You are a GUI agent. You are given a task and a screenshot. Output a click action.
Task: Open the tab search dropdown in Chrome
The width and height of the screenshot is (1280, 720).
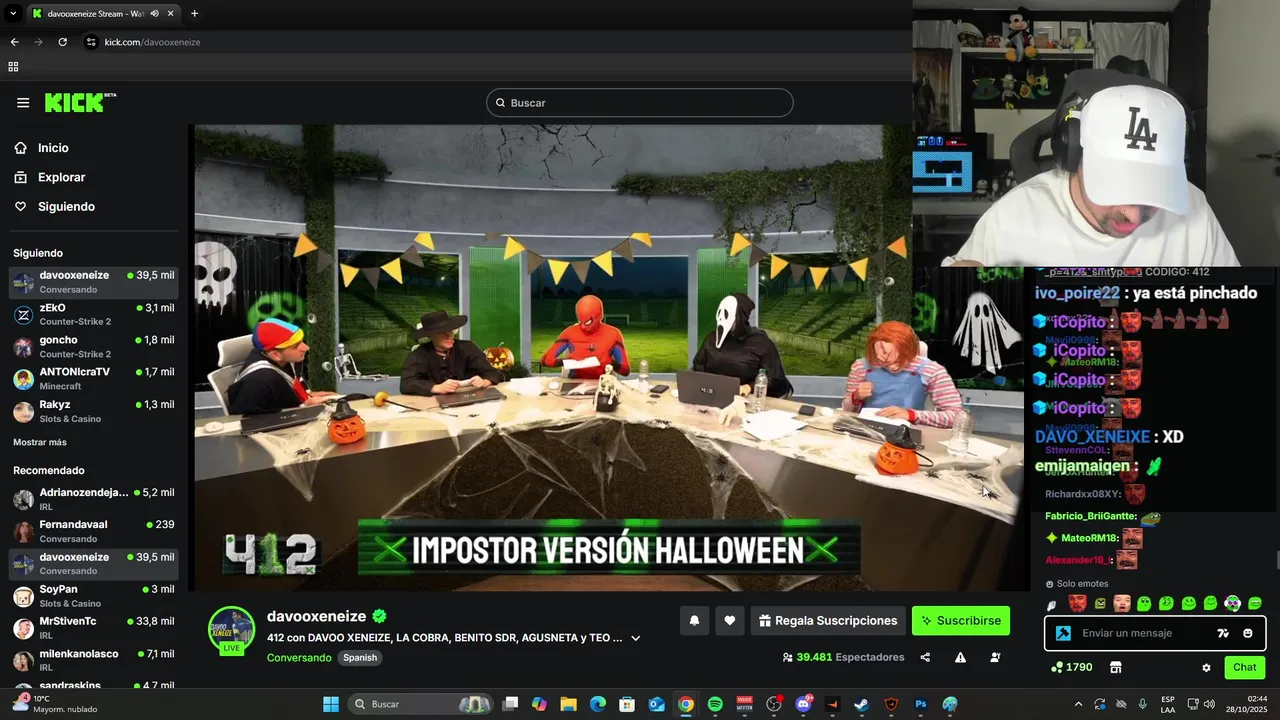13,14
